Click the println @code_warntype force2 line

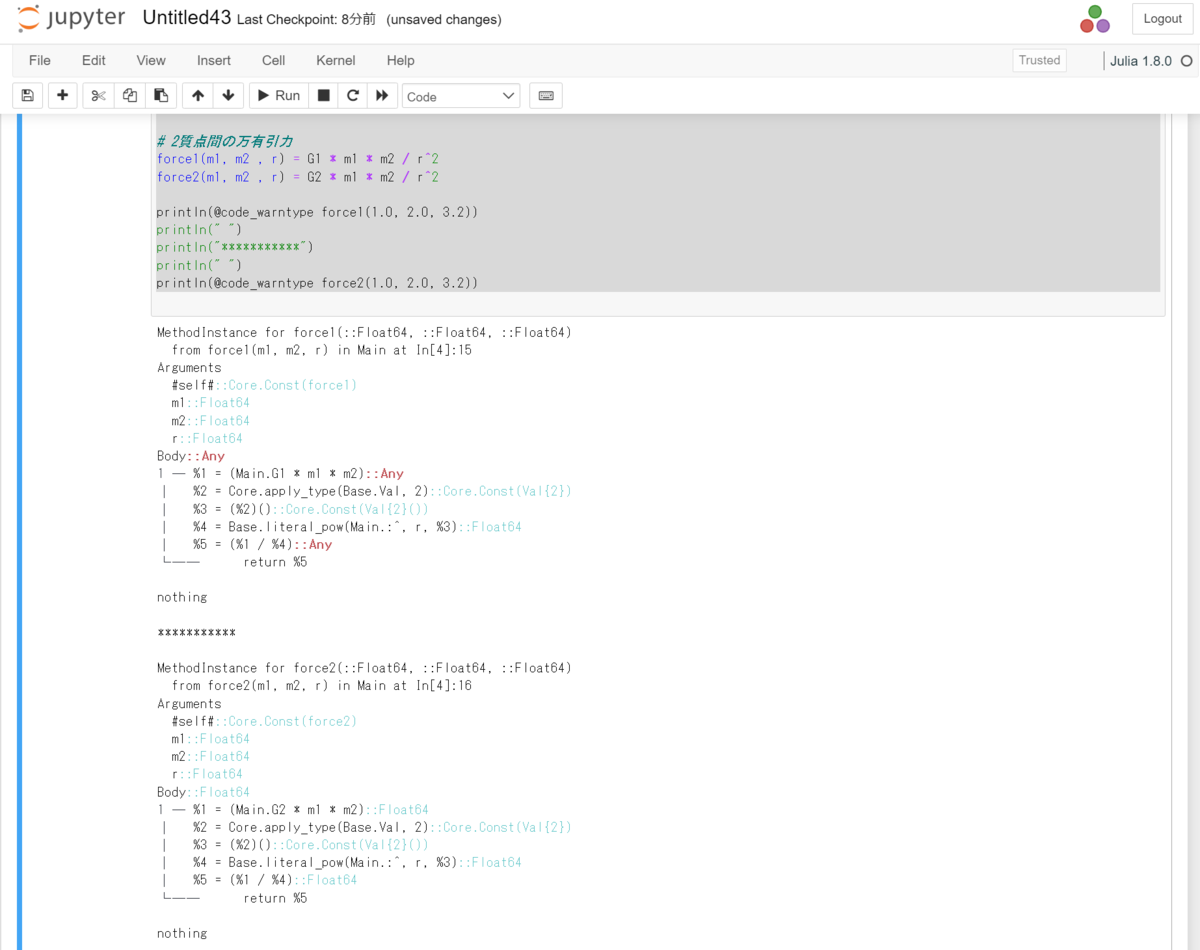click(x=317, y=284)
